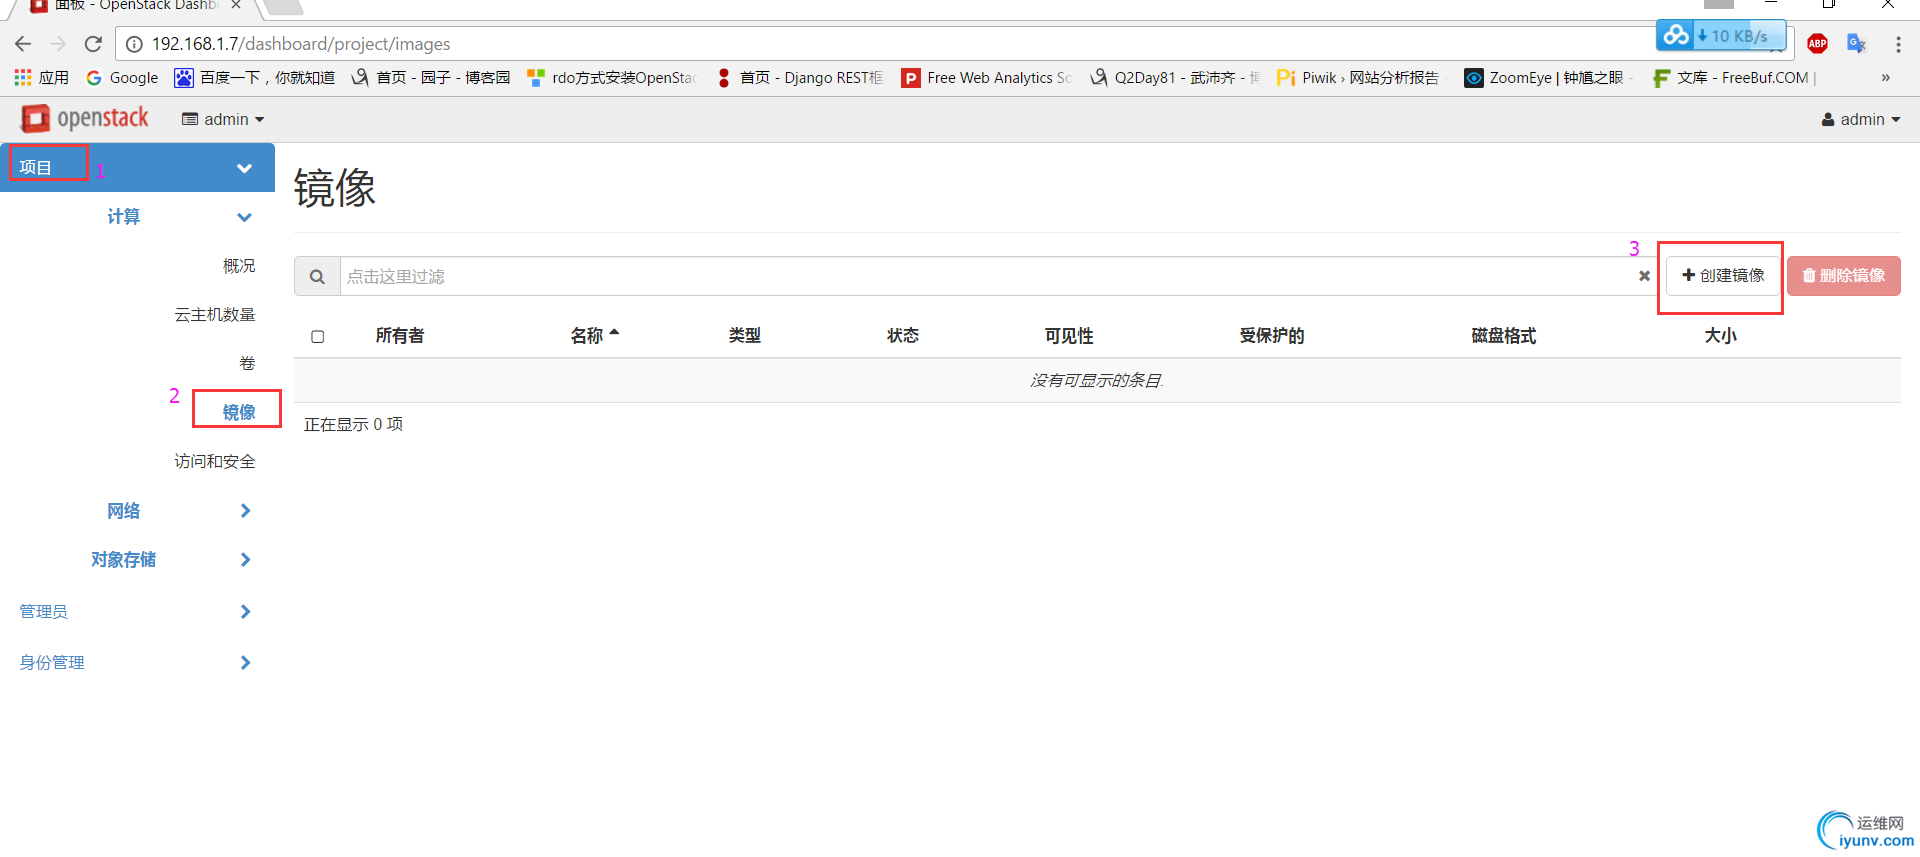Sort by the 磁盘格式 column header
Viewport: 1920px width, 857px height.
(x=1504, y=336)
